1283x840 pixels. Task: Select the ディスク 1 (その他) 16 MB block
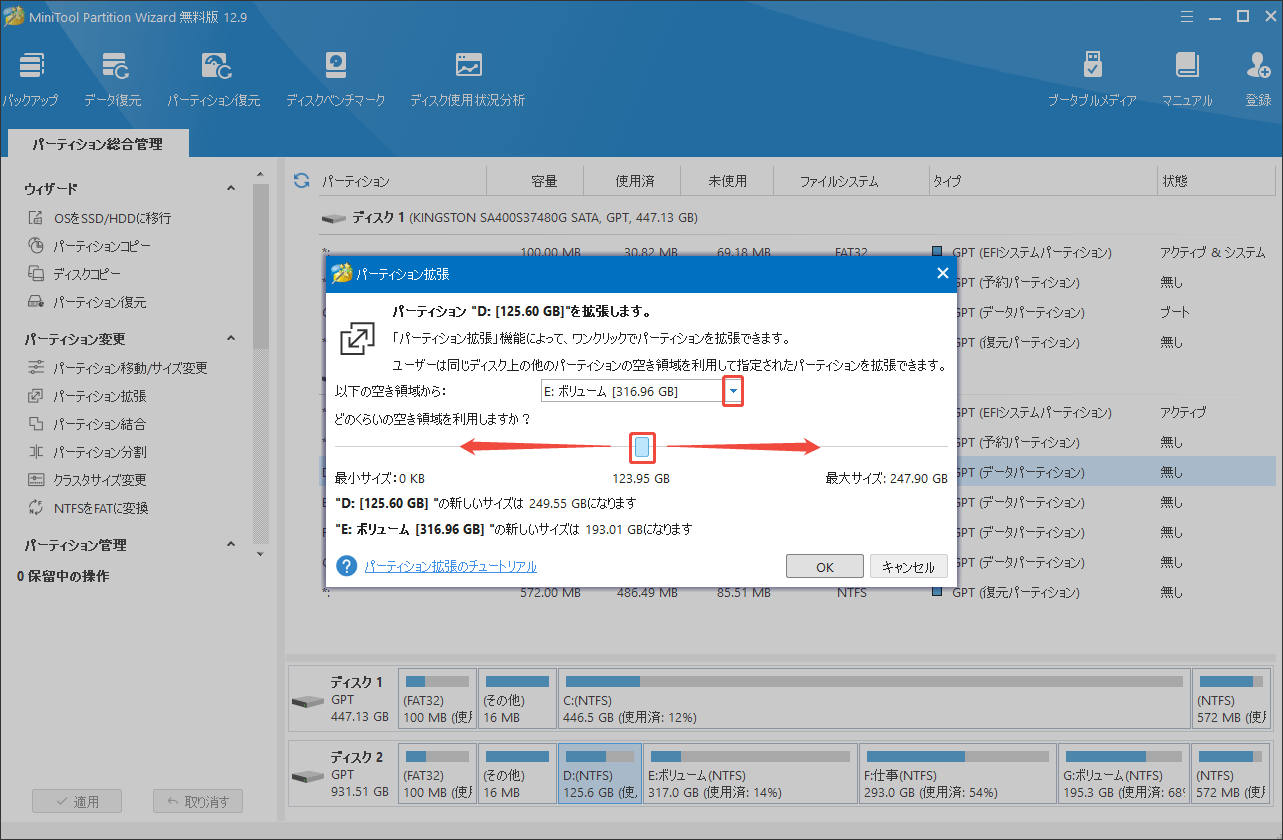point(517,698)
